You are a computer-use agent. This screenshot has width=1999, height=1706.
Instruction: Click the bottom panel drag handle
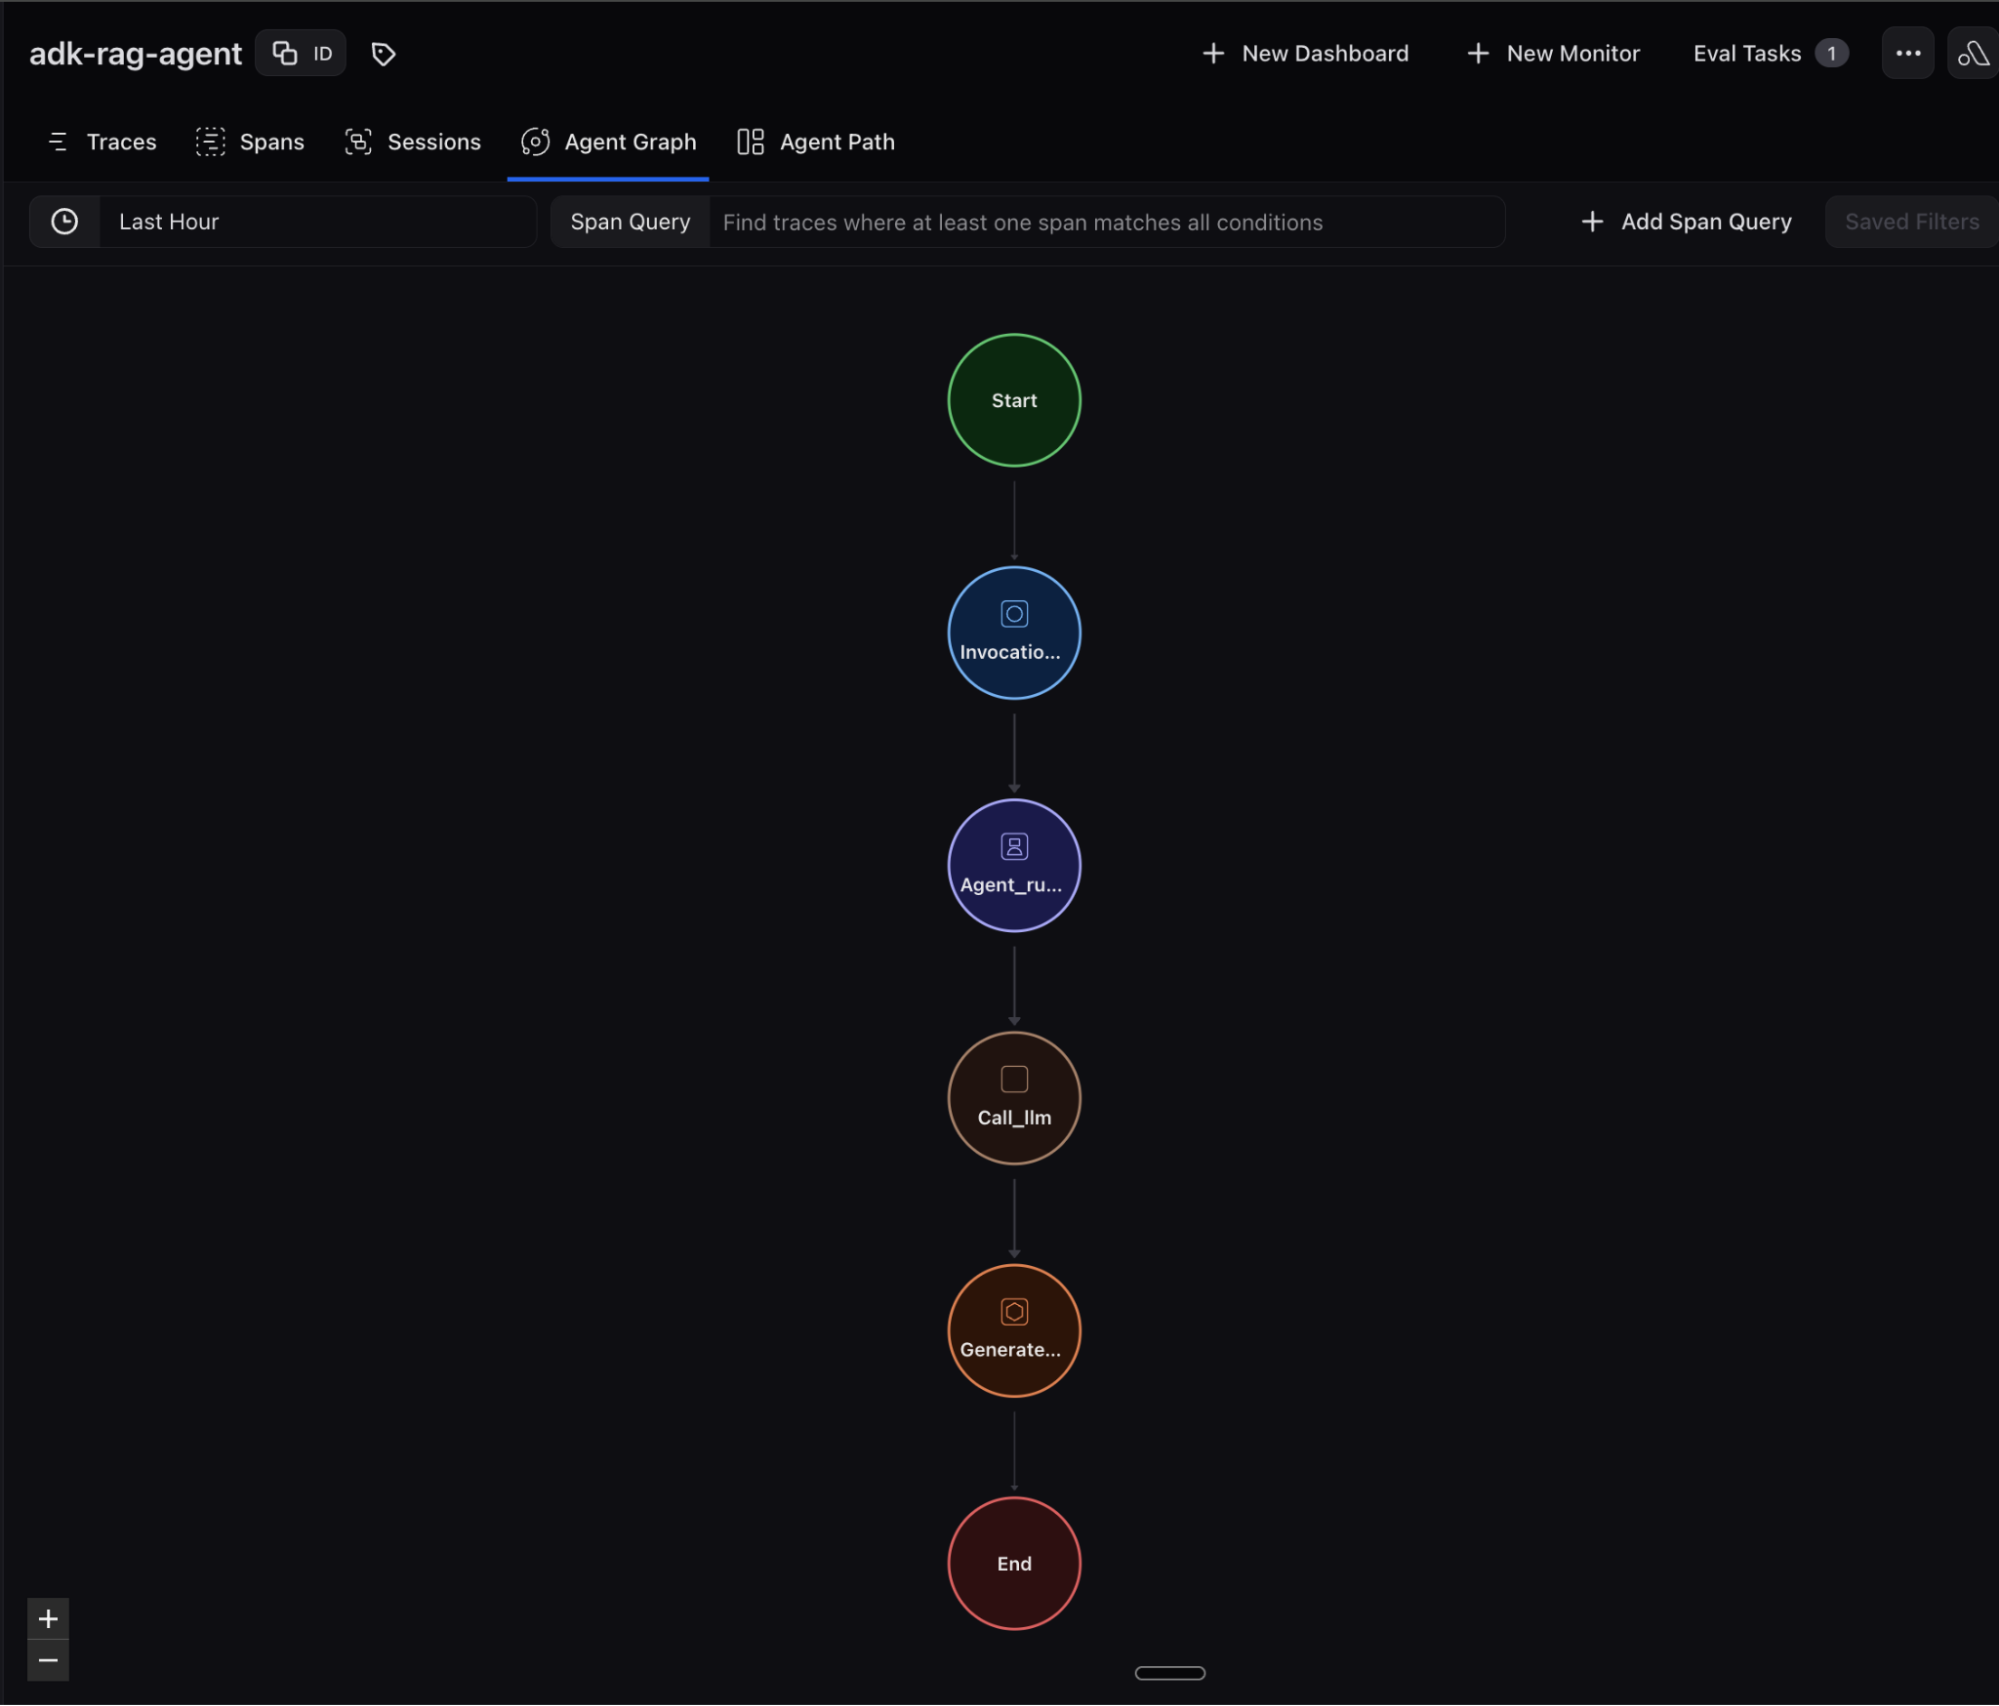[1169, 1673]
